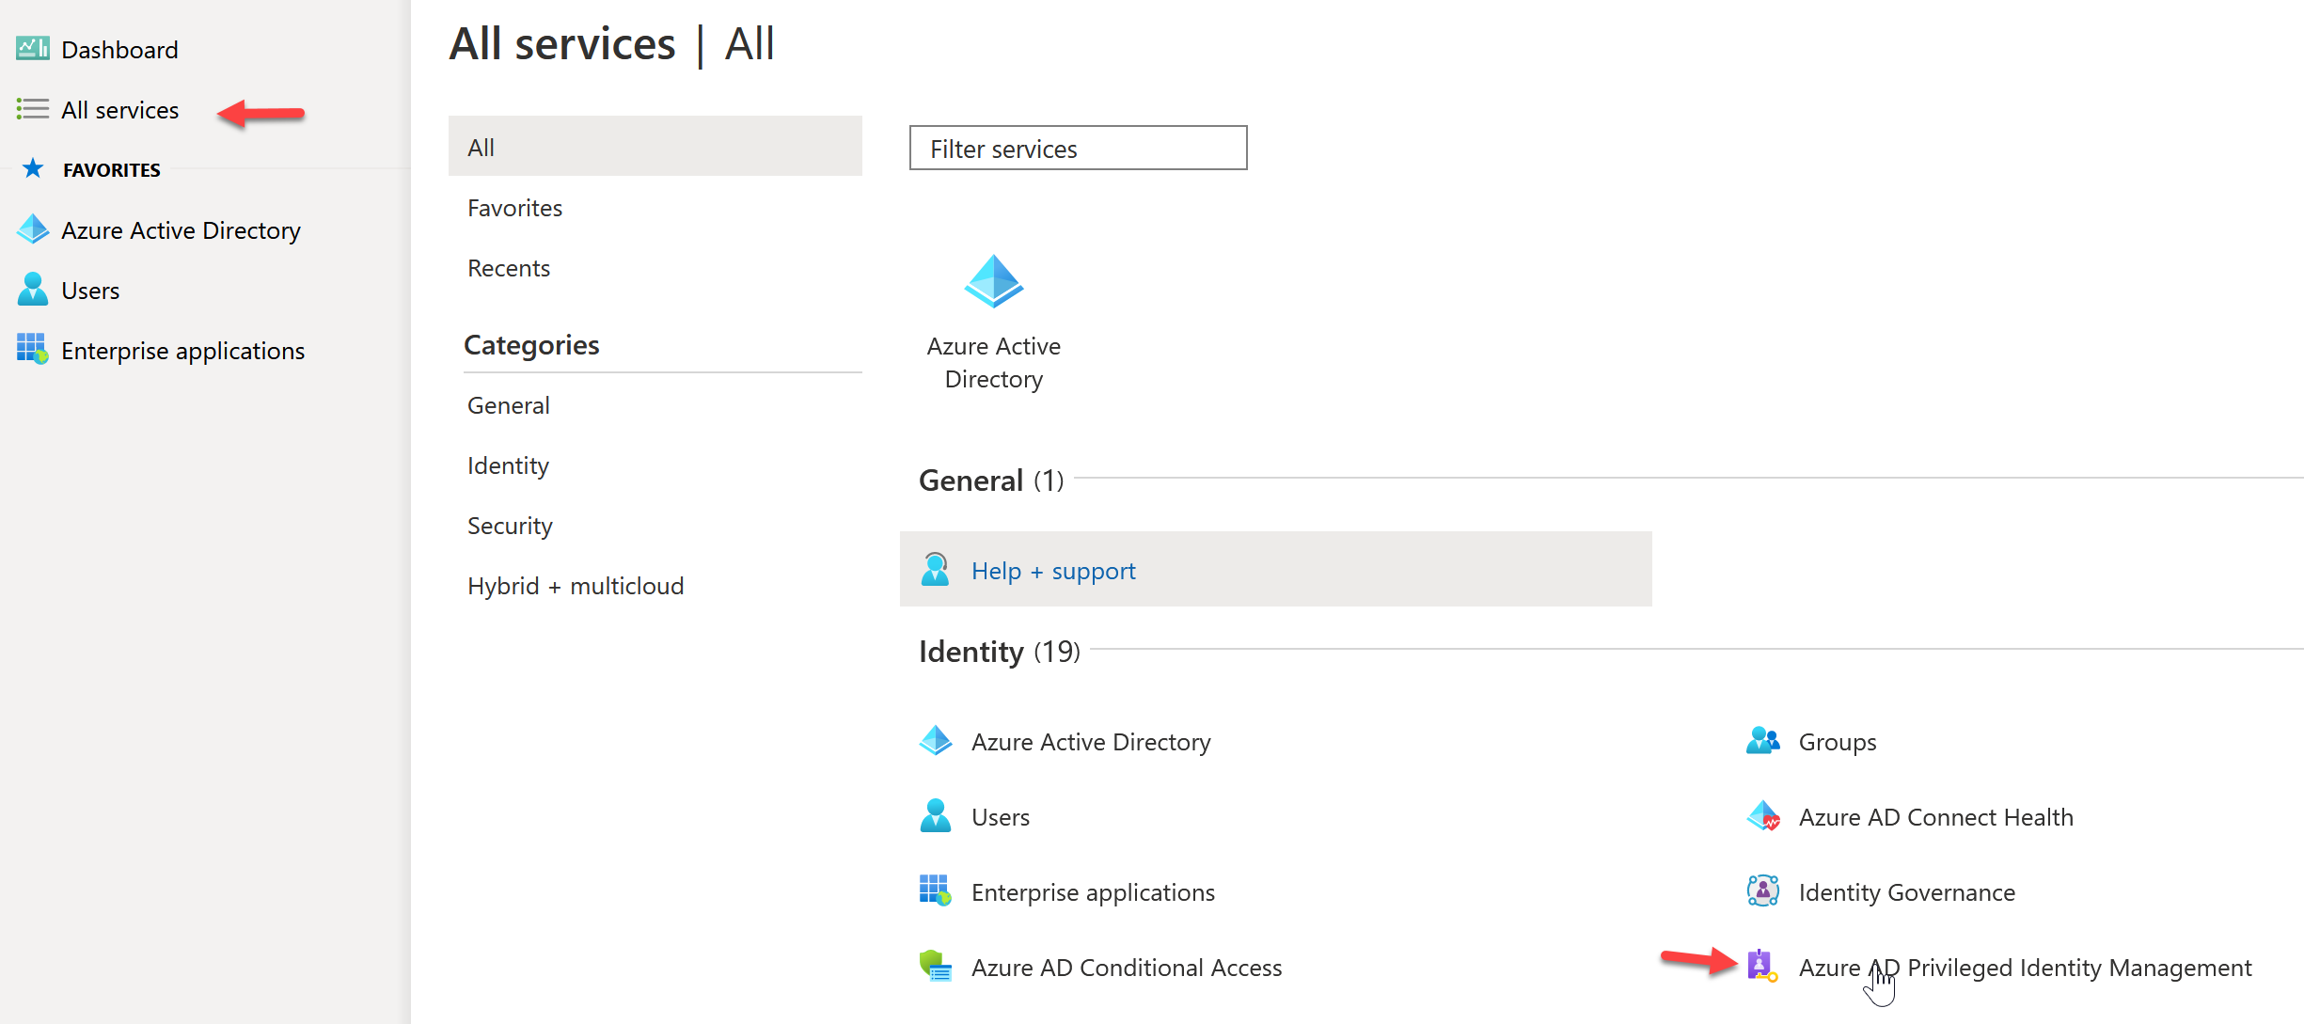Viewport: 2304px width, 1024px height.
Task: Click the Enterprise applications grid icon in favorites
Action: tap(32, 350)
